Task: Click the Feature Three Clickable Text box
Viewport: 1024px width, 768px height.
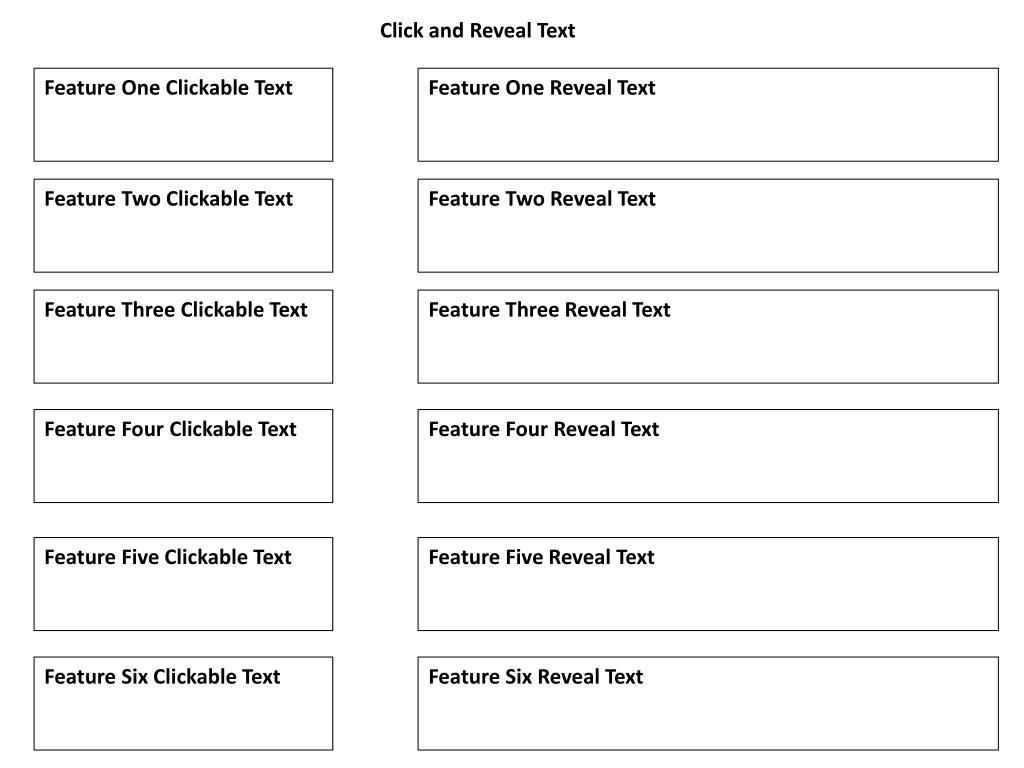Action: [184, 337]
